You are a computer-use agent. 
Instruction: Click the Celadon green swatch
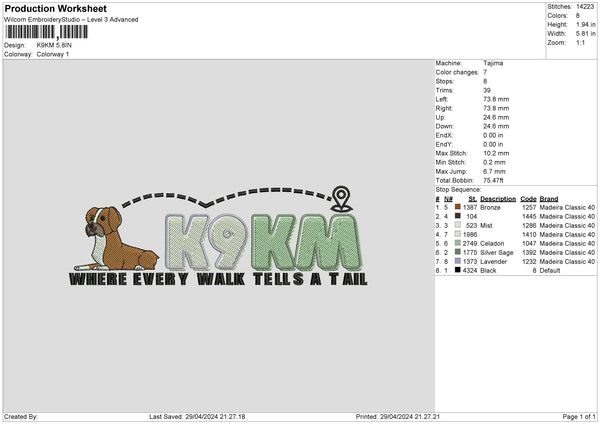point(458,243)
